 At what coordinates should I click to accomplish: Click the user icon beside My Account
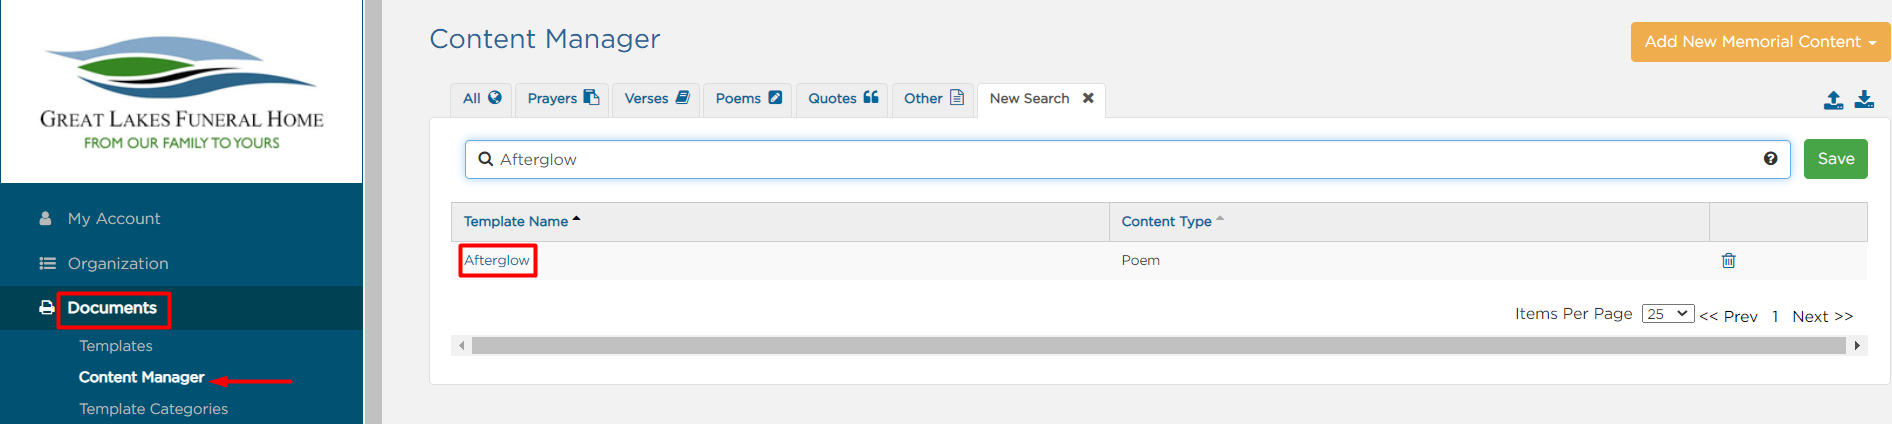coord(45,218)
